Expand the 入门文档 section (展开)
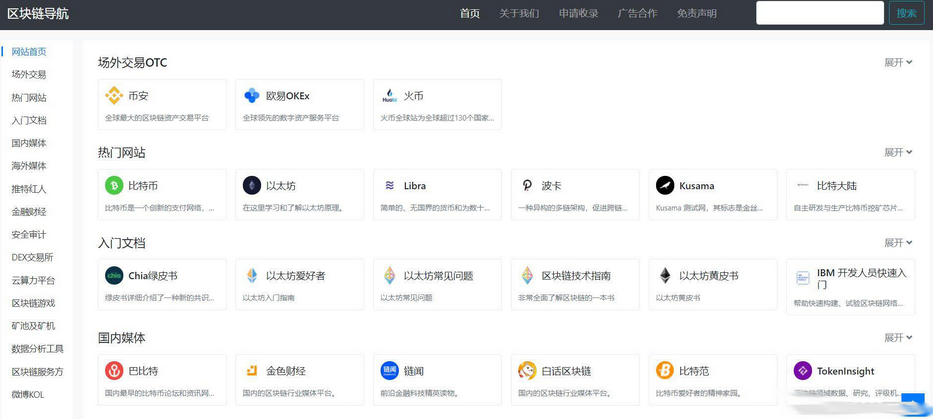Screen dimensions: 937x419 point(898,243)
